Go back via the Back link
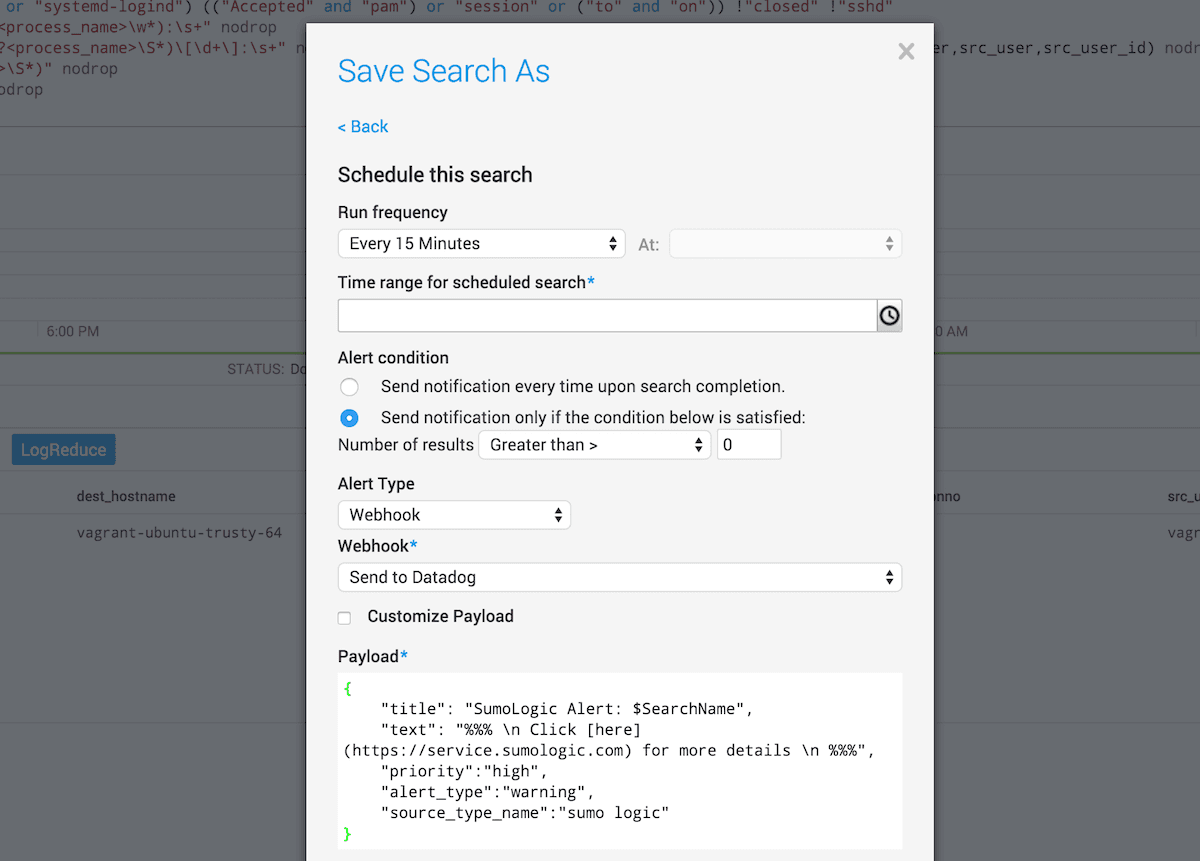Image resolution: width=1200 pixels, height=861 pixels. click(x=363, y=126)
